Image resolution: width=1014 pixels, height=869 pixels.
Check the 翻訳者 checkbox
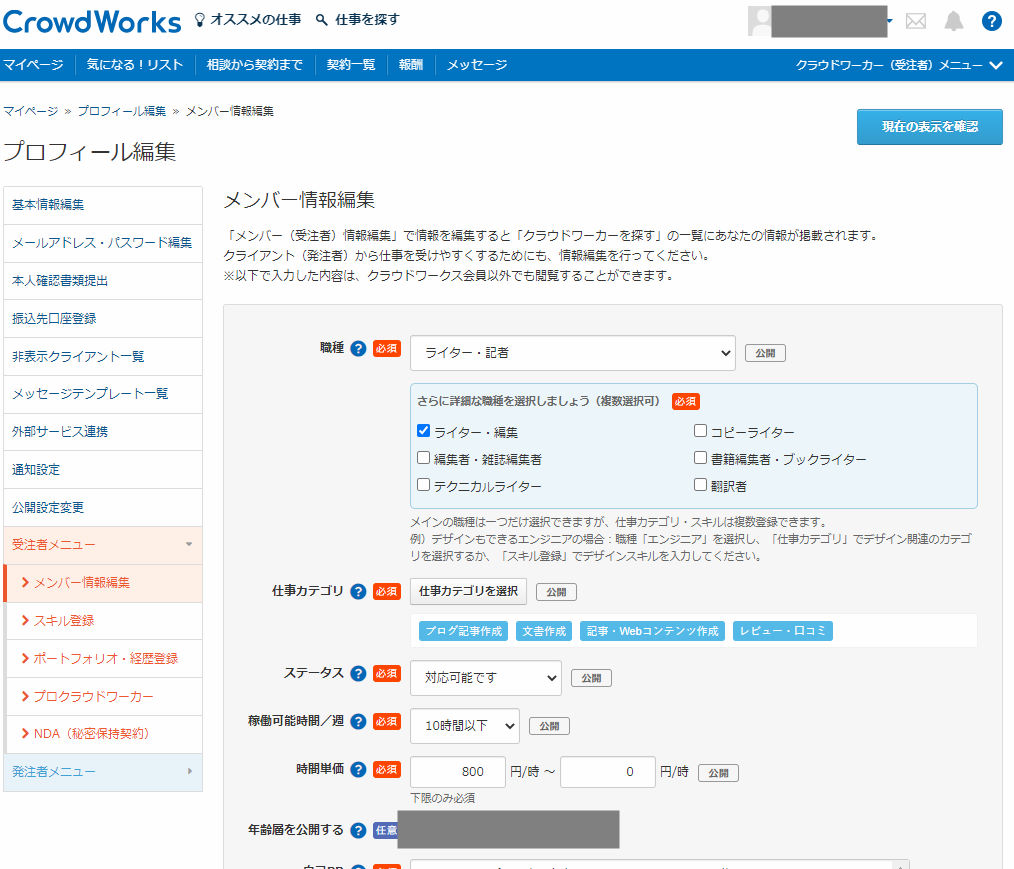pyautogui.click(x=699, y=484)
